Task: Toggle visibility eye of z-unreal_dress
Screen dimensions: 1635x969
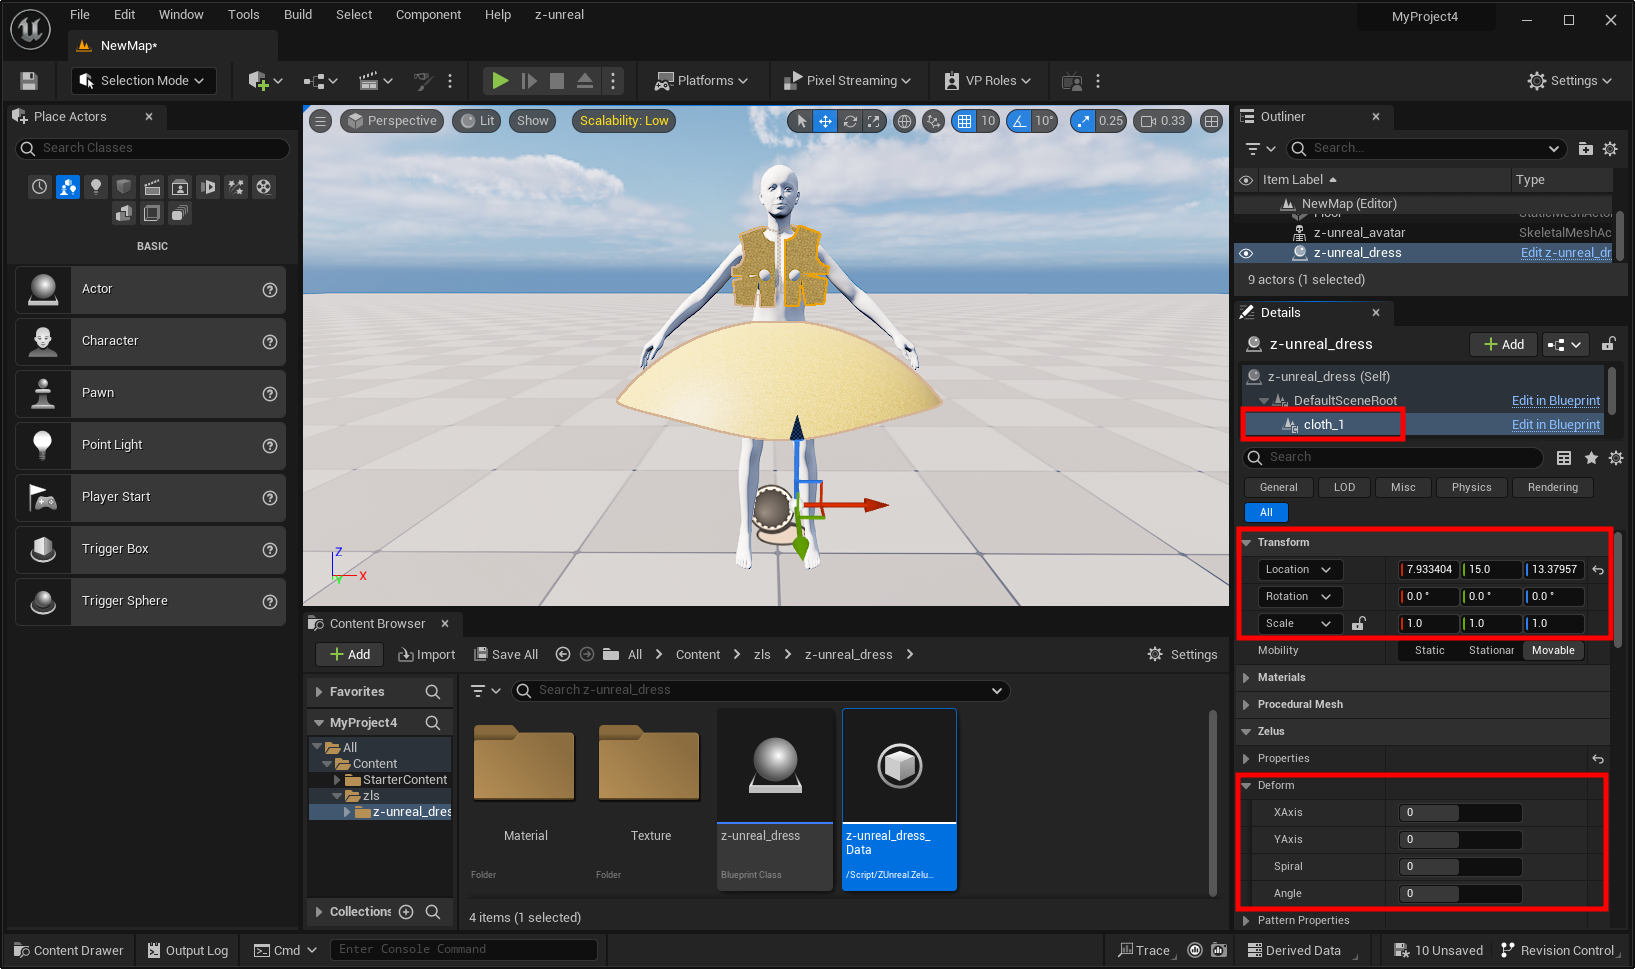Action: 1246,253
